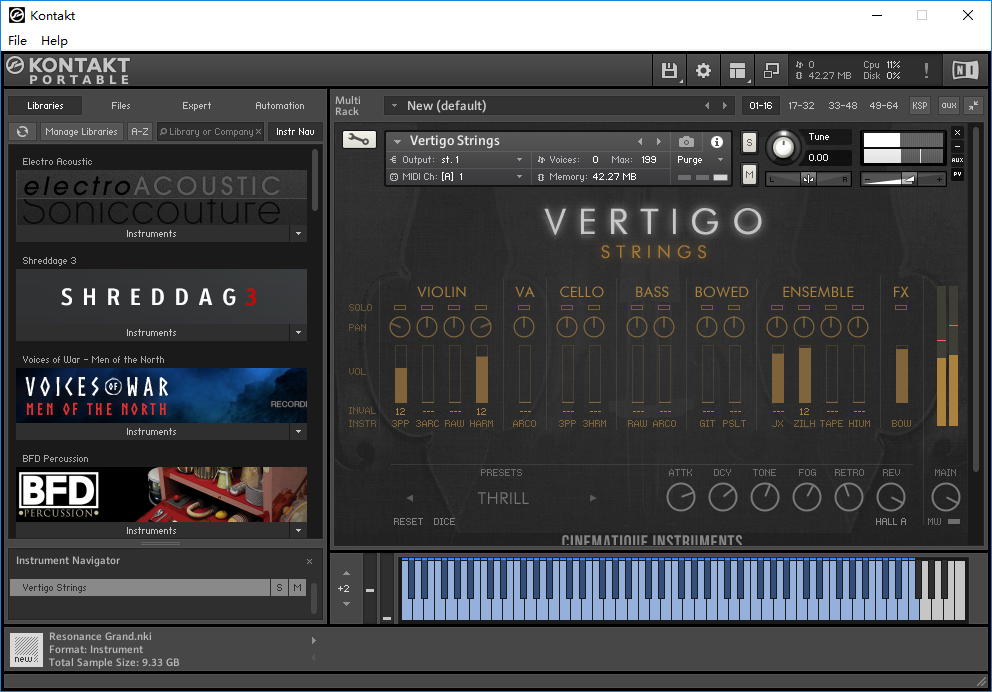Toggle solo for the Ensemble JX channel
This screenshot has height=692, width=992.
tap(777, 307)
